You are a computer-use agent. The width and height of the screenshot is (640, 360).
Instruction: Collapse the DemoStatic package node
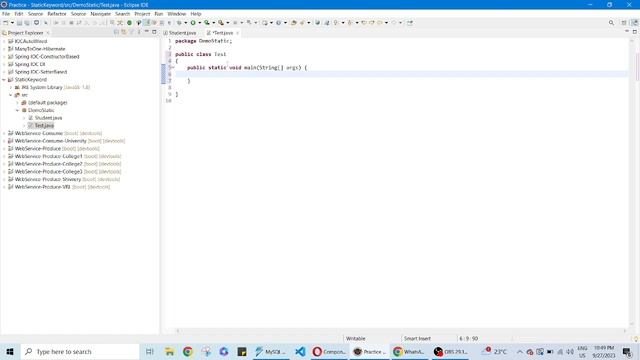click(18, 110)
